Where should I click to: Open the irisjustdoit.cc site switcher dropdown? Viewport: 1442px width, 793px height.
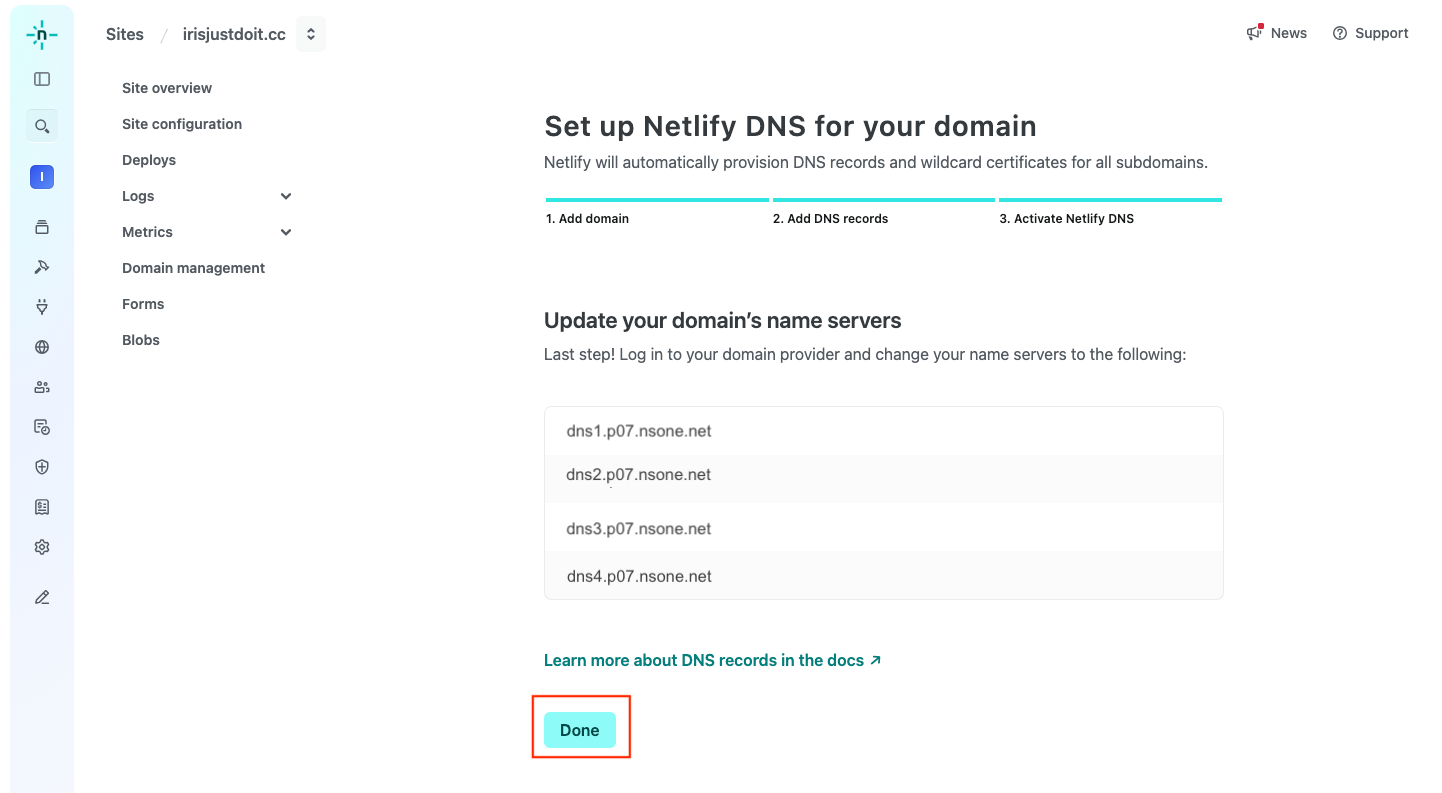[x=311, y=34]
